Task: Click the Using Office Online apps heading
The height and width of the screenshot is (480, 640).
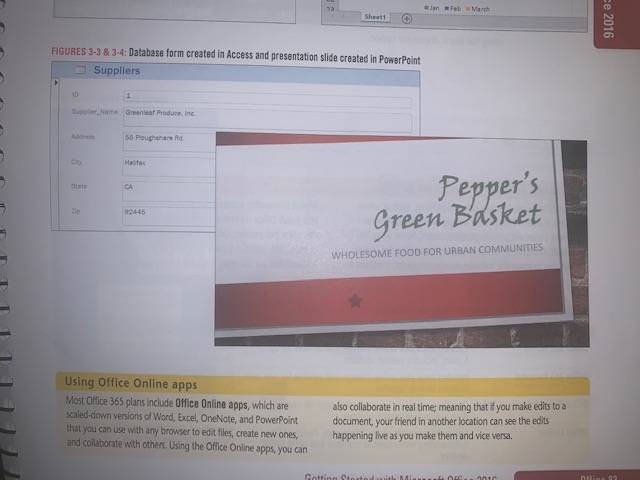Action: pyautogui.click(x=131, y=383)
